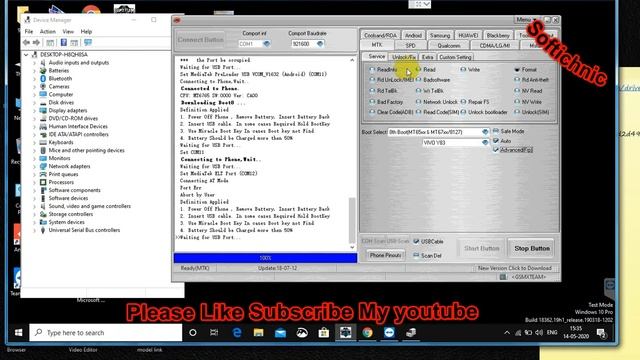
Task: Click Back arrow in Device Manager toolbar
Action: click(x=27, y=42)
